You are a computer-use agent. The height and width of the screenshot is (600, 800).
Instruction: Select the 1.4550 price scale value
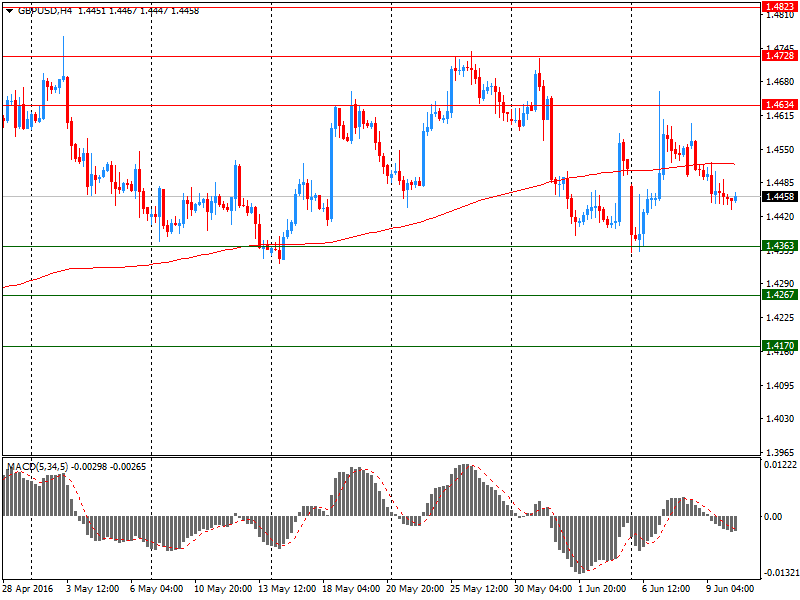(781, 149)
